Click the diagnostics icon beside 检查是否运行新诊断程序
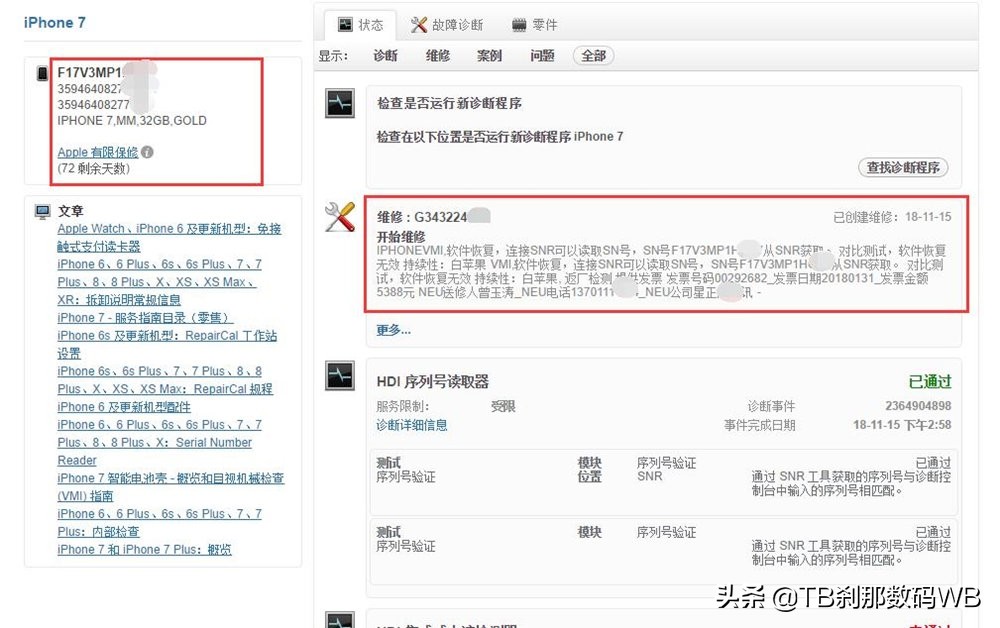Image resolution: width=1000 pixels, height=628 pixels. 340,102
